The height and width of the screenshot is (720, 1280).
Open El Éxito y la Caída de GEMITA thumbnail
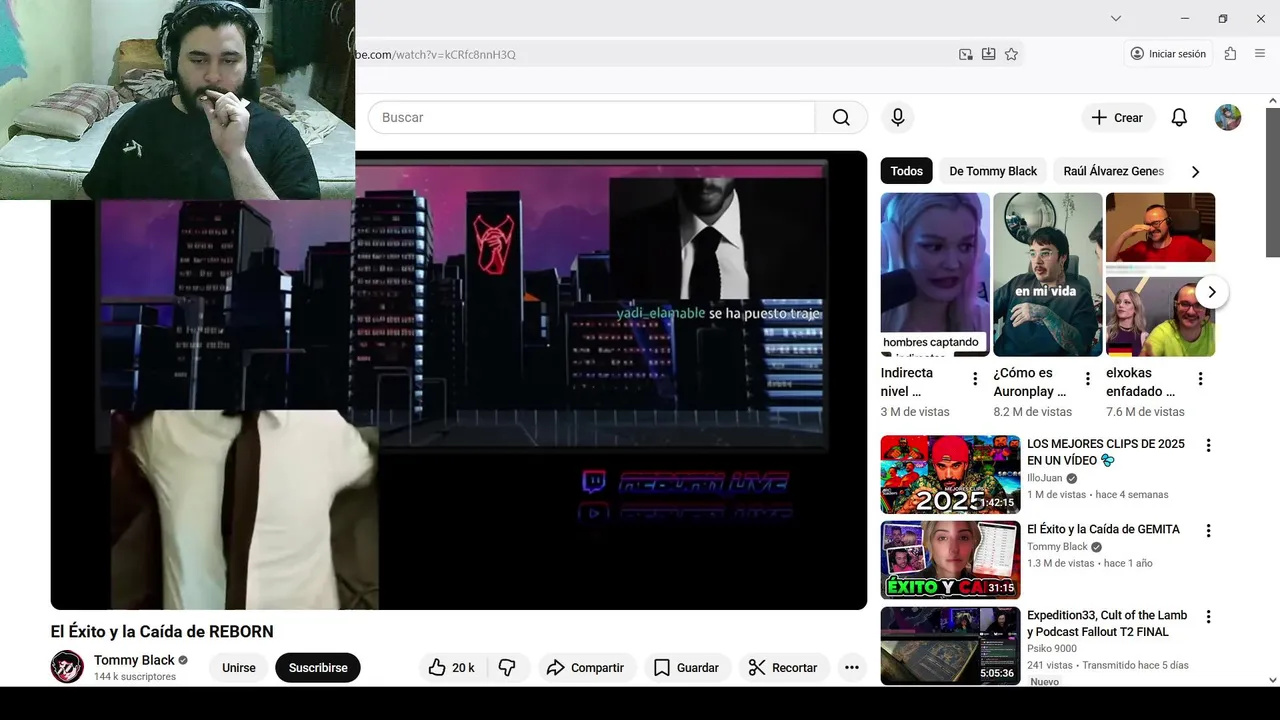pos(950,560)
